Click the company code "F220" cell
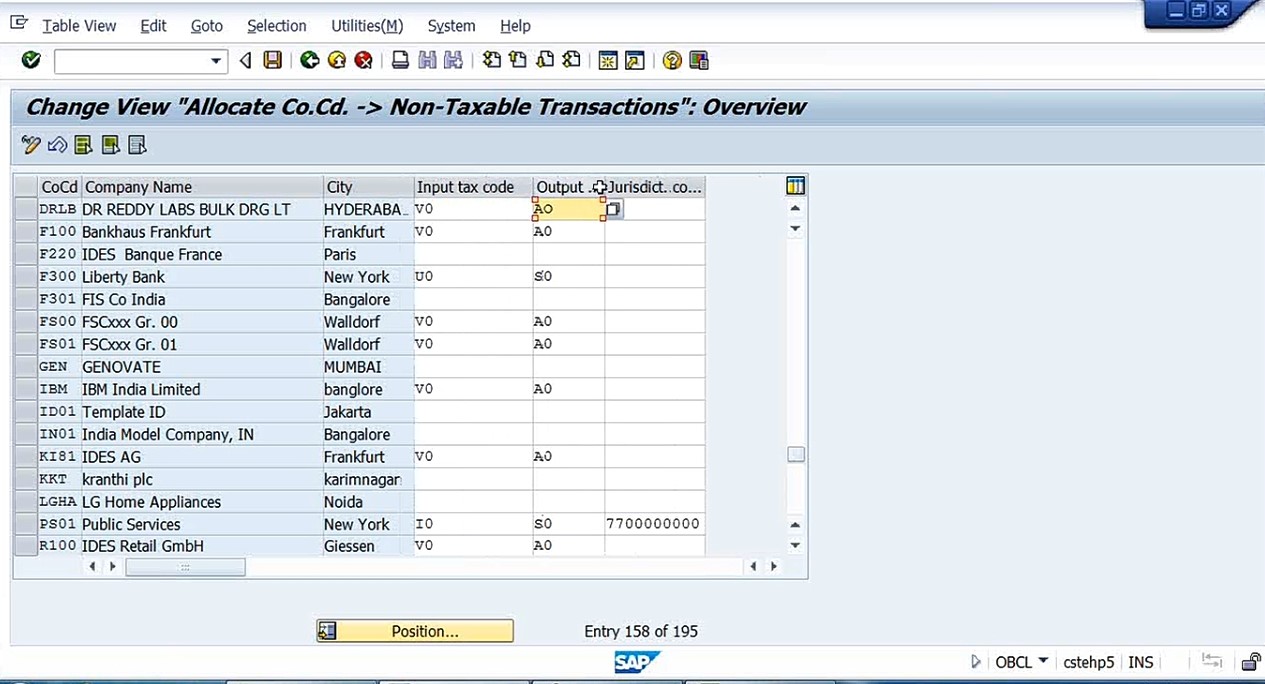The image size is (1265, 684). [58, 254]
